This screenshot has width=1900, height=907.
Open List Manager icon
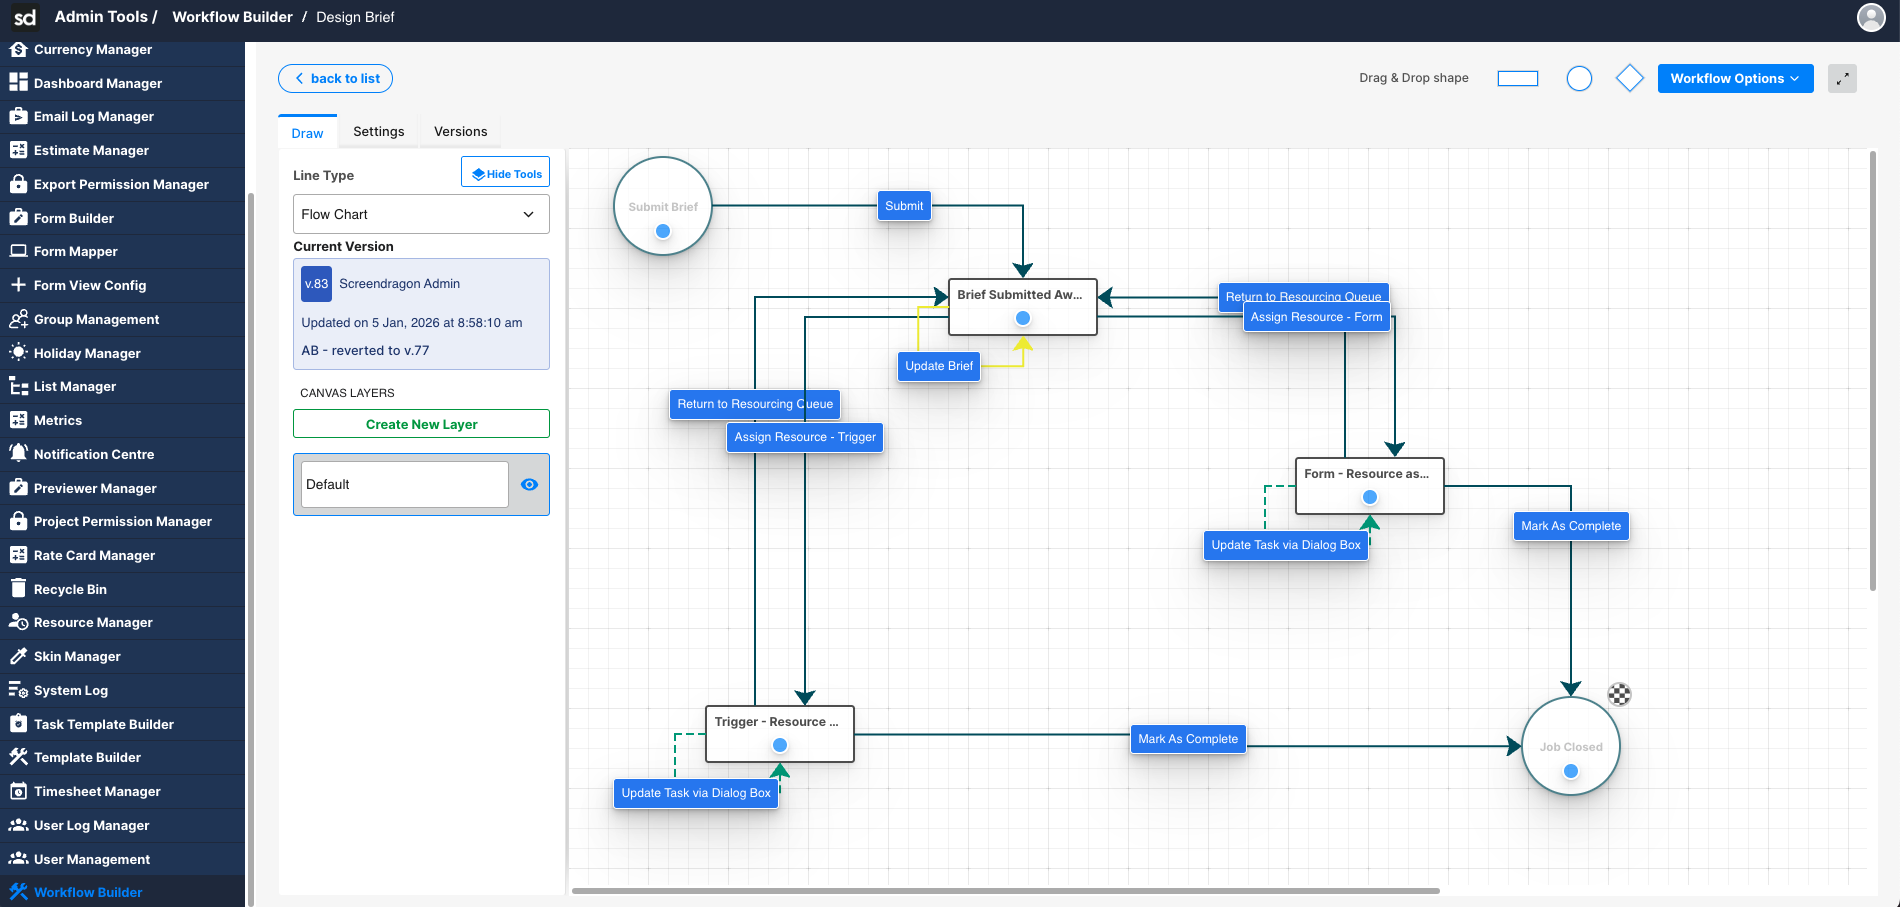tap(18, 386)
